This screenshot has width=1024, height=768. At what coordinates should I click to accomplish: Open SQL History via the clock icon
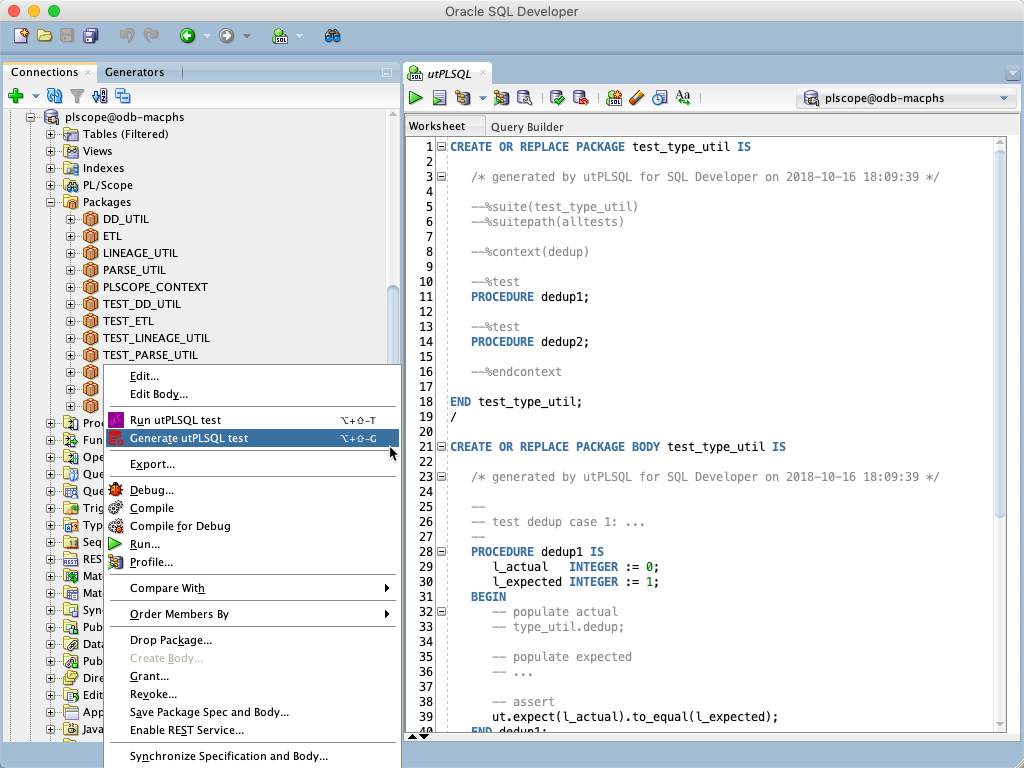click(660, 98)
